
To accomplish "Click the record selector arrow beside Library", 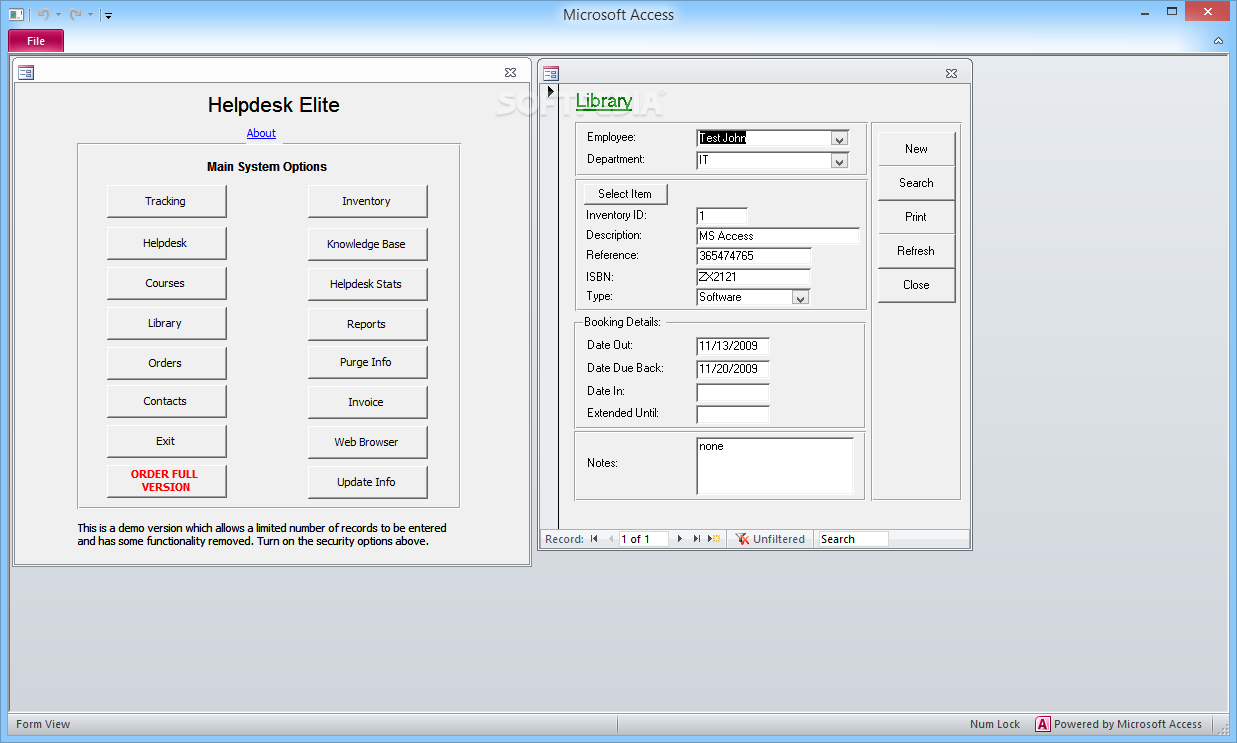I will [550, 91].
